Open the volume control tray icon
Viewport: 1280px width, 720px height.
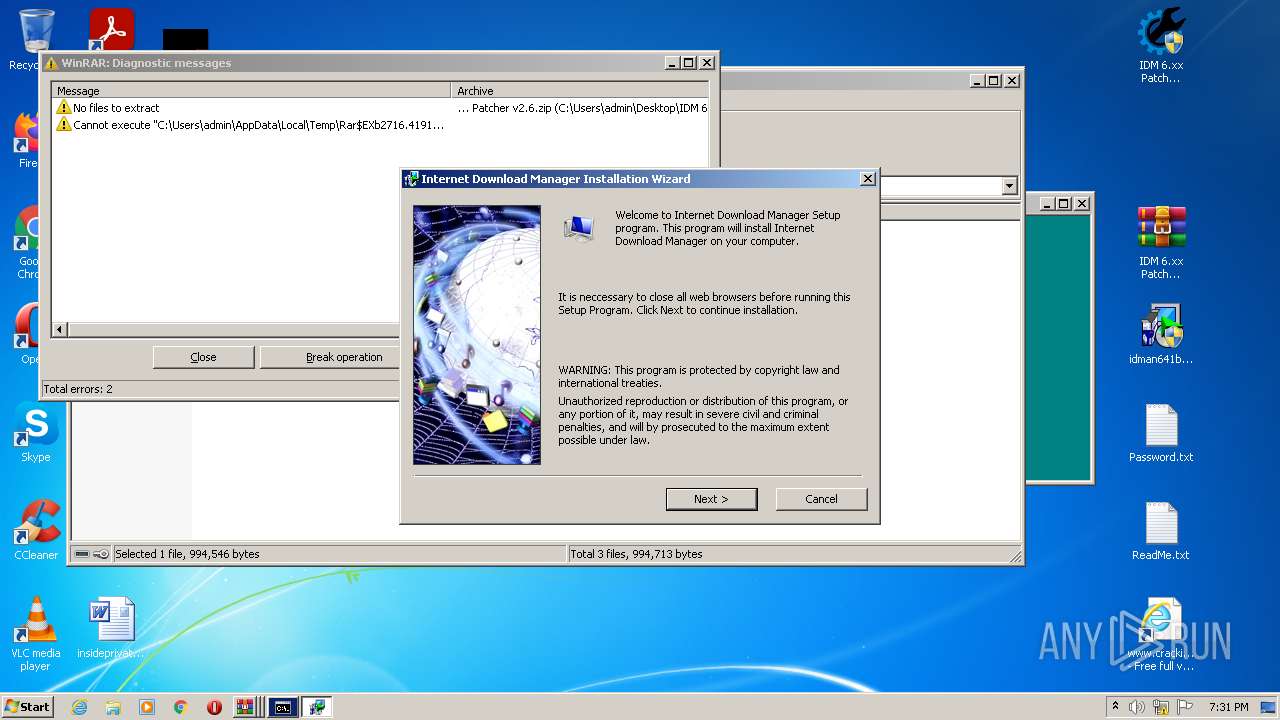pyautogui.click(x=1137, y=707)
